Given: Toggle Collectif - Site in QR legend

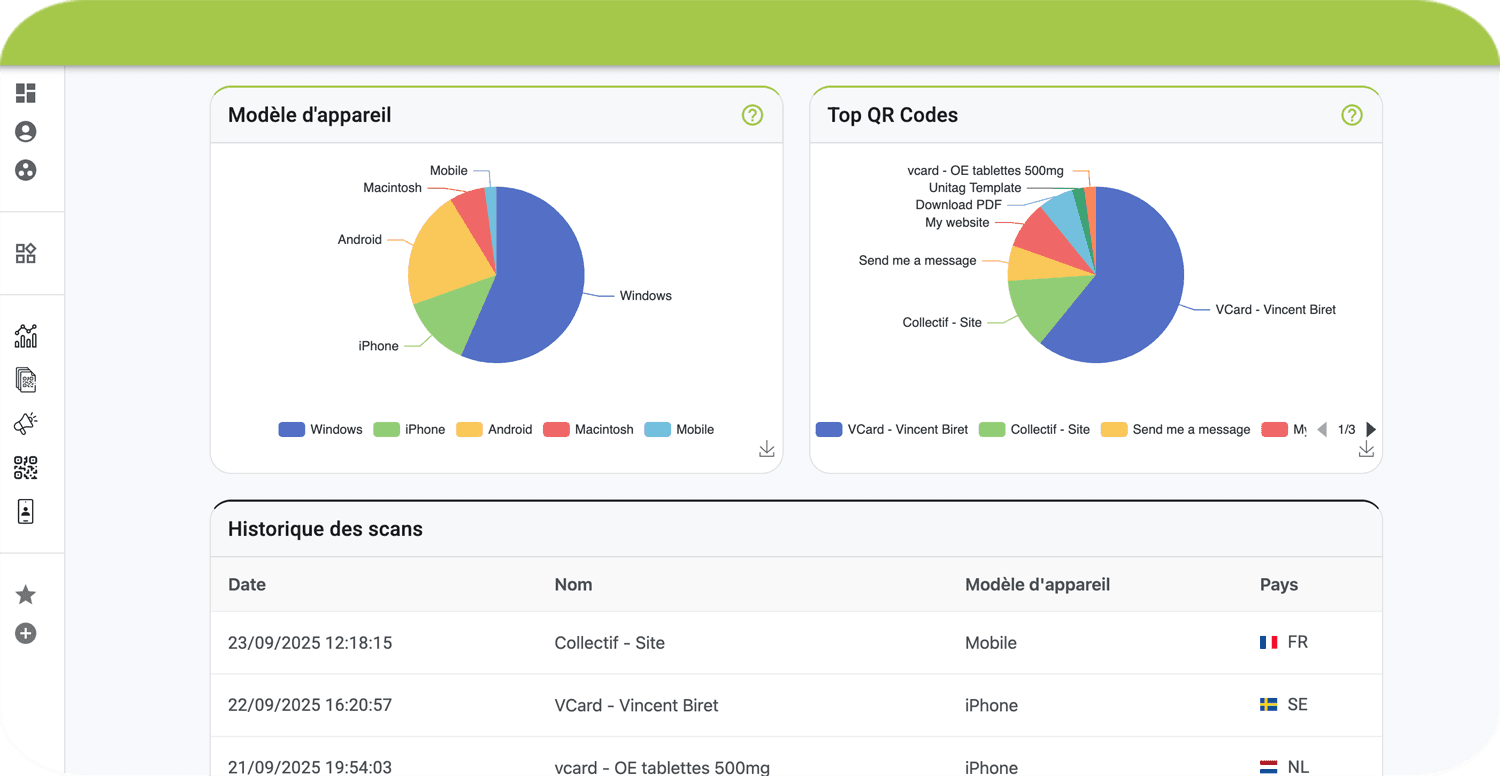Looking at the screenshot, I should pyautogui.click(x=1034, y=429).
